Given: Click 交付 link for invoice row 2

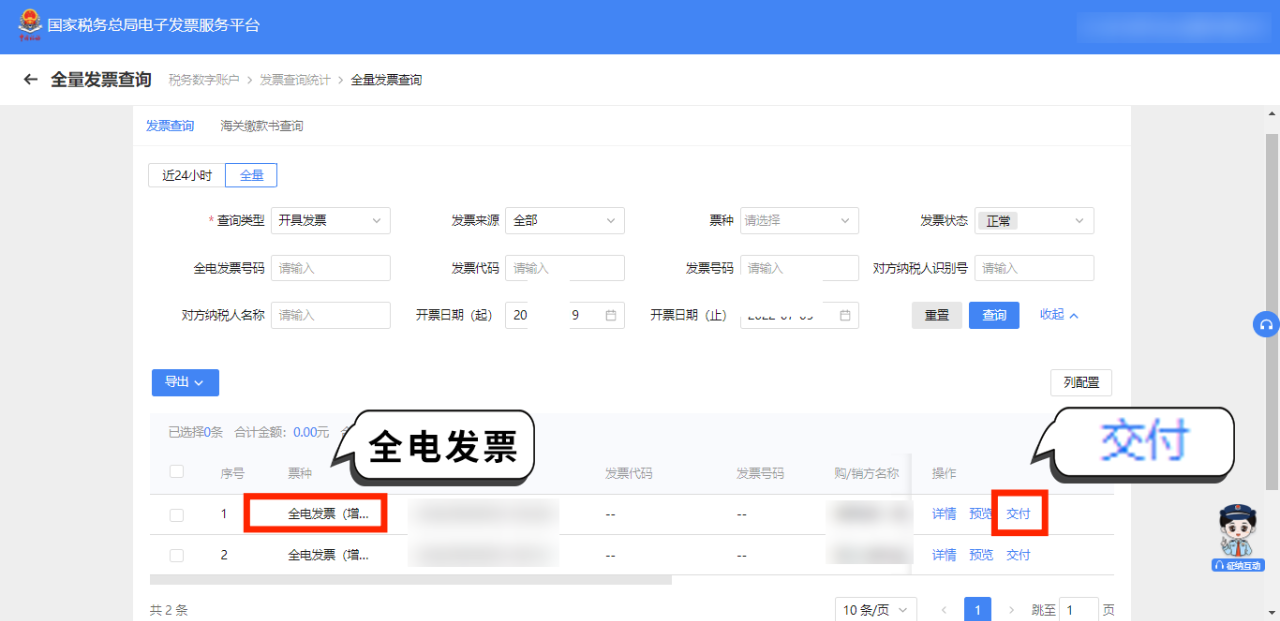Looking at the screenshot, I should (1018, 555).
